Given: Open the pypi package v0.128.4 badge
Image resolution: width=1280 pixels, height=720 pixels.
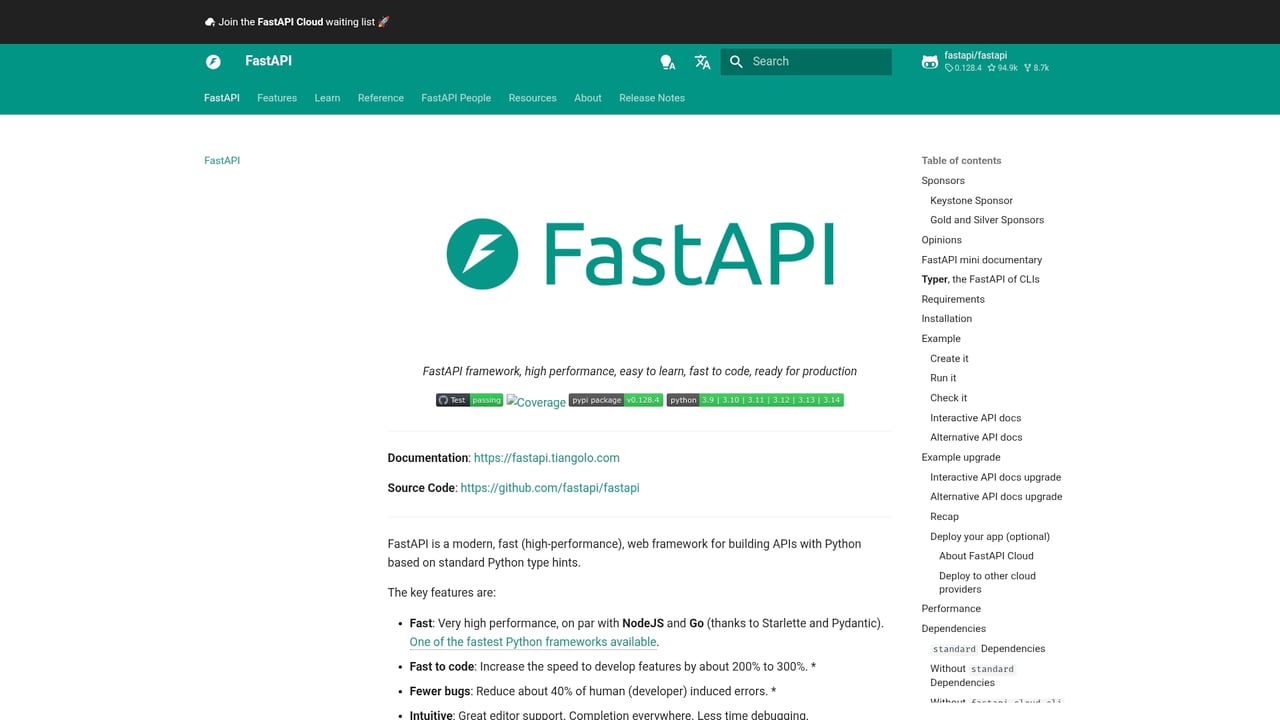Looking at the screenshot, I should coord(615,399).
